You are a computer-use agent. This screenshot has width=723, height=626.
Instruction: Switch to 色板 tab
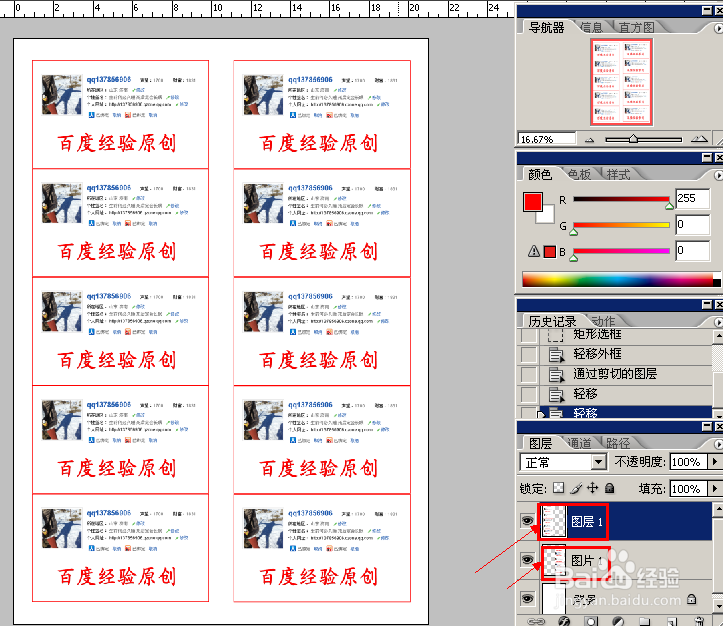coord(579,175)
